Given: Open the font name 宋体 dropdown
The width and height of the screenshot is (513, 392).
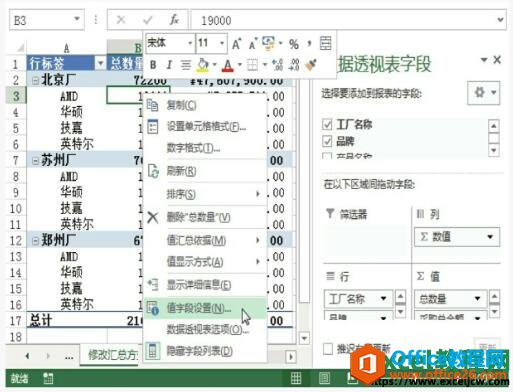Looking at the screenshot, I should [190, 43].
